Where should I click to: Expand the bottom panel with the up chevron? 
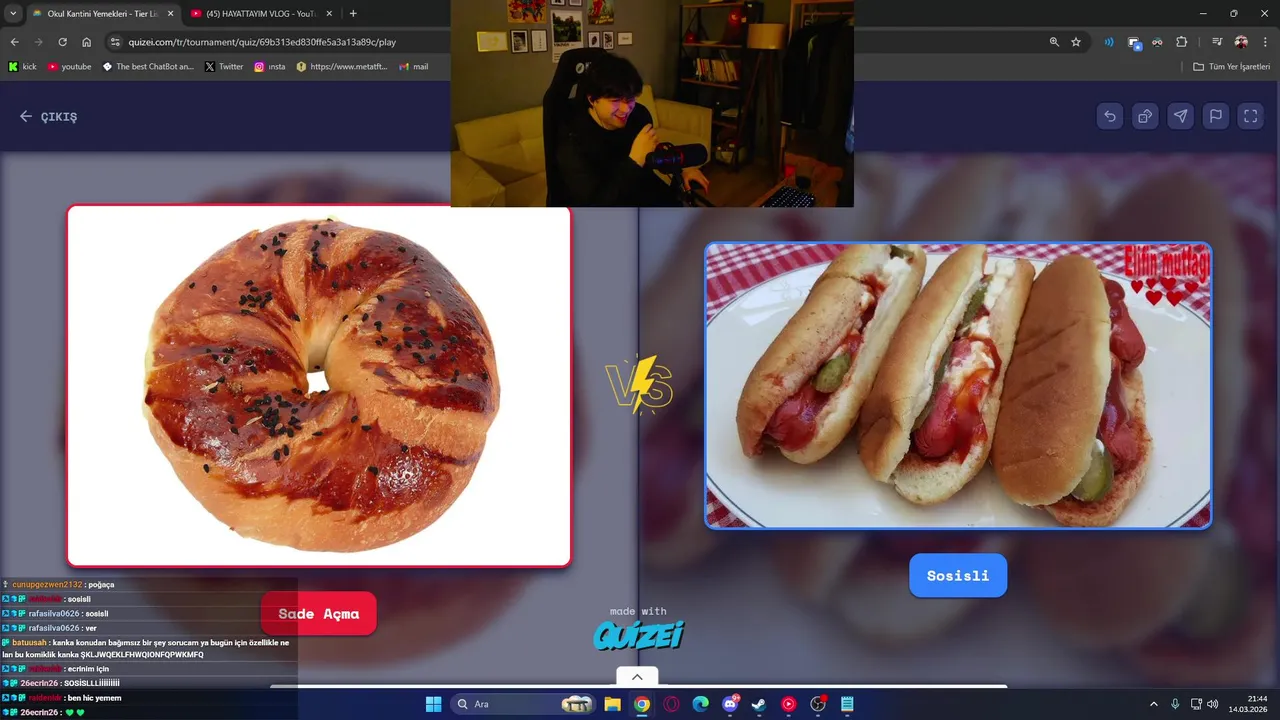click(x=637, y=677)
